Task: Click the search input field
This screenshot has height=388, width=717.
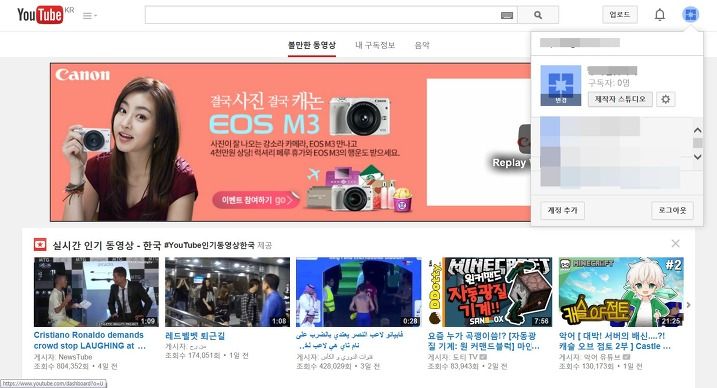Action: [322, 15]
